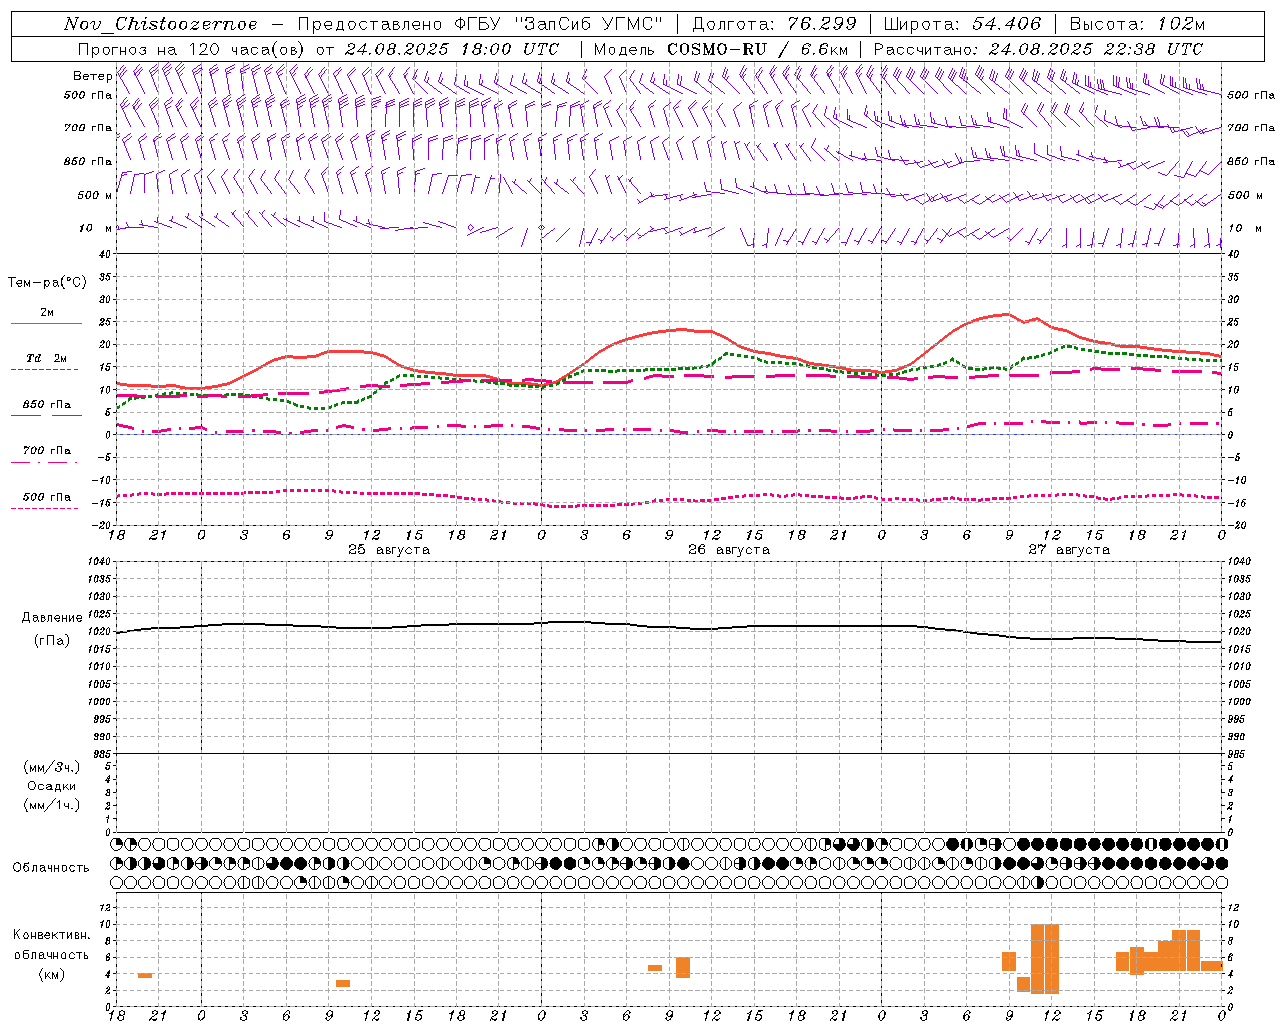
Task: Click the date label '26 августа'
Action: pyautogui.click(x=729, y=550)
